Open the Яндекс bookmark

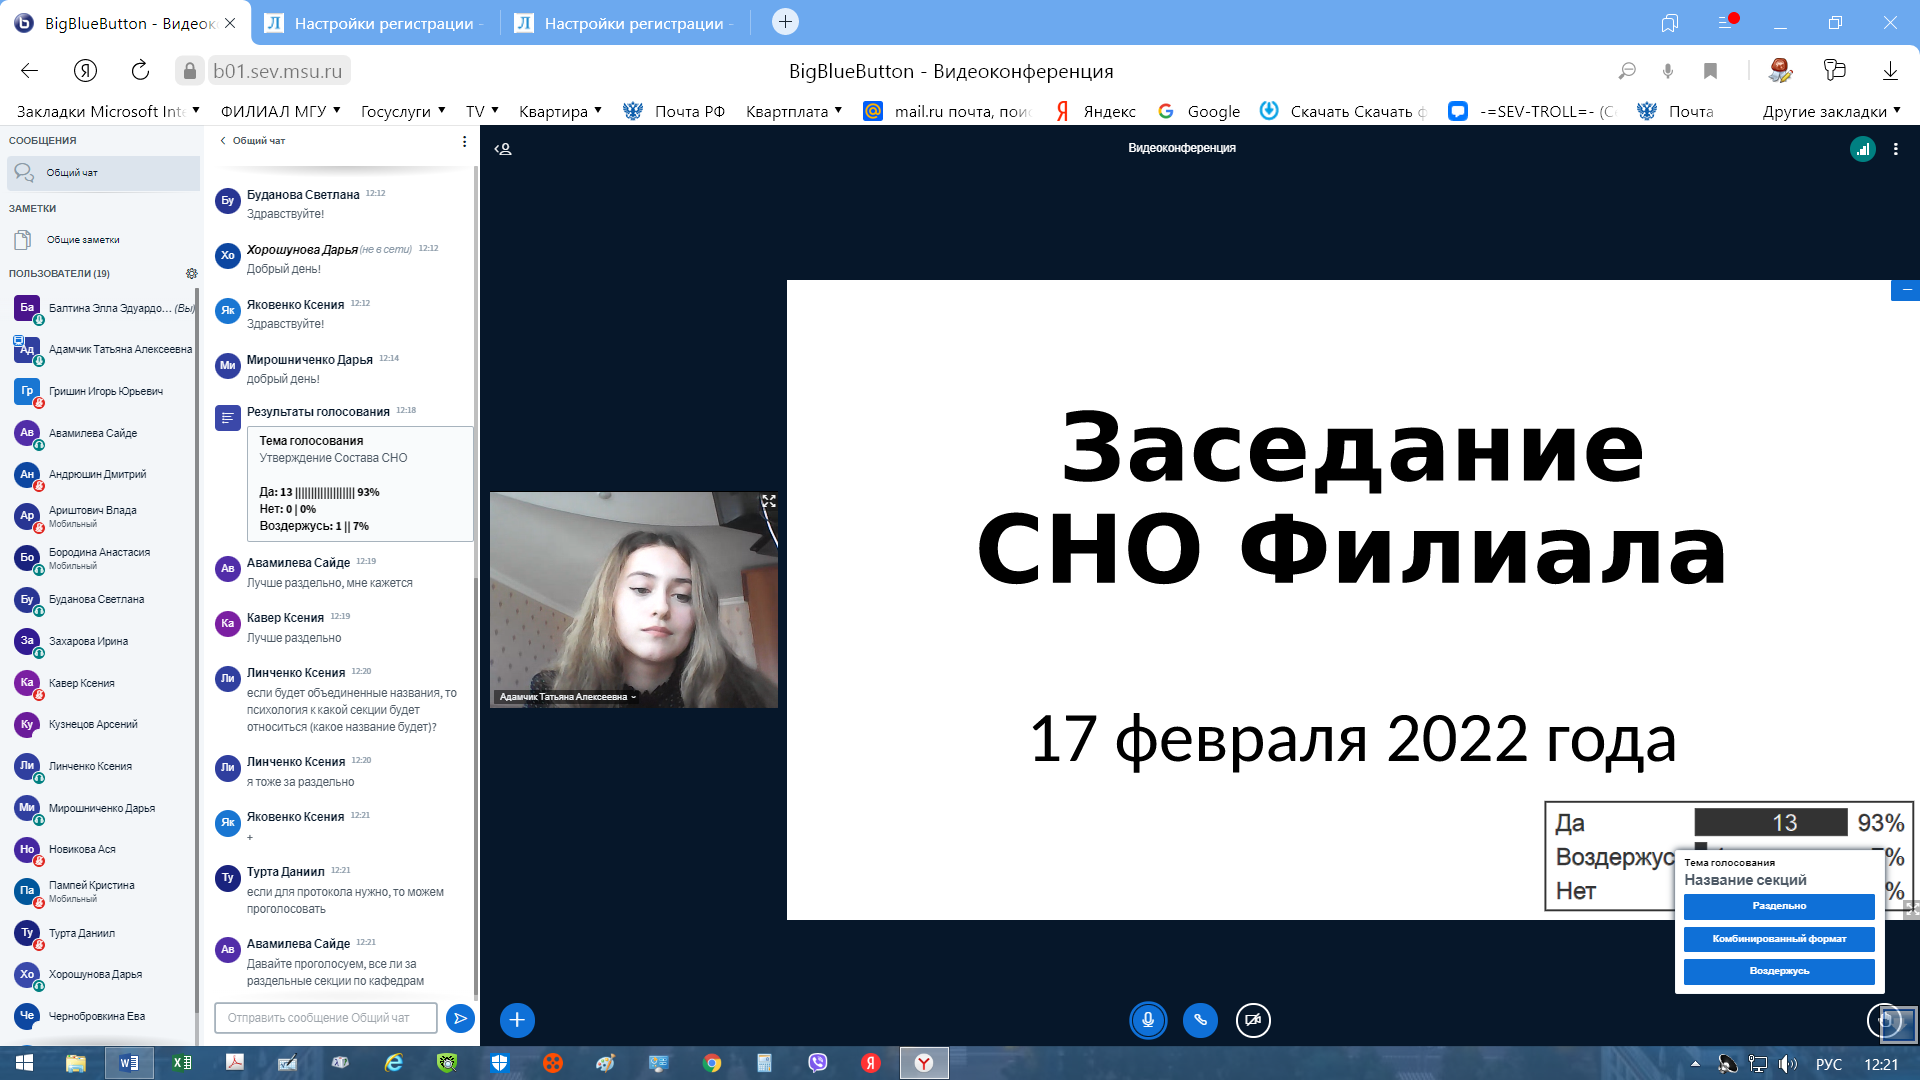pyautogui.click(x=1096, y=111)
